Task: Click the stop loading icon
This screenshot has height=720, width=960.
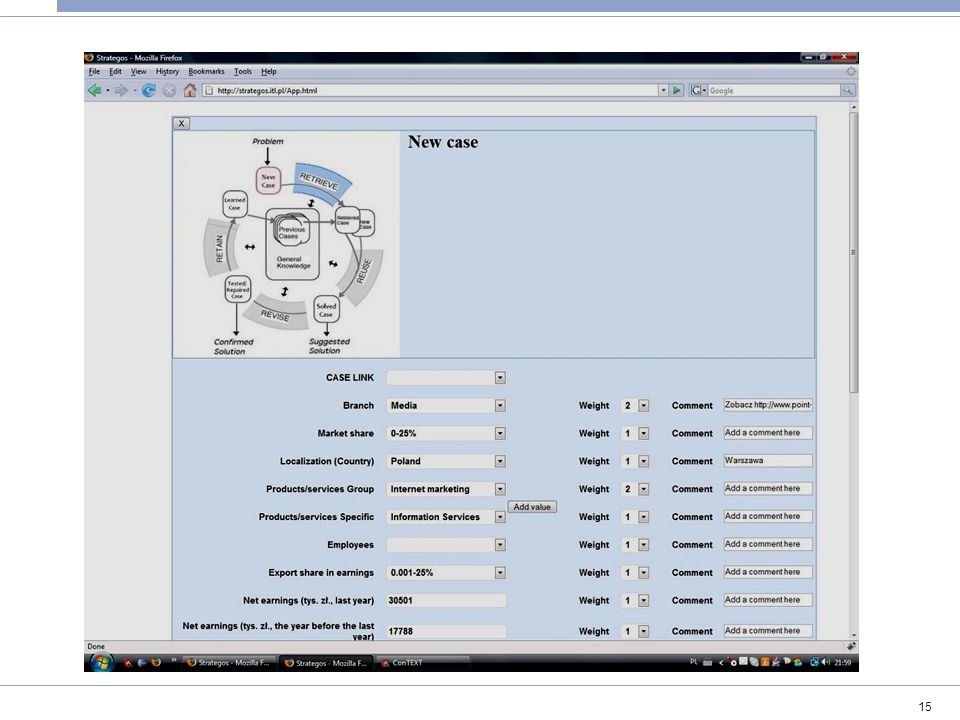Action: tap(169, 91)
